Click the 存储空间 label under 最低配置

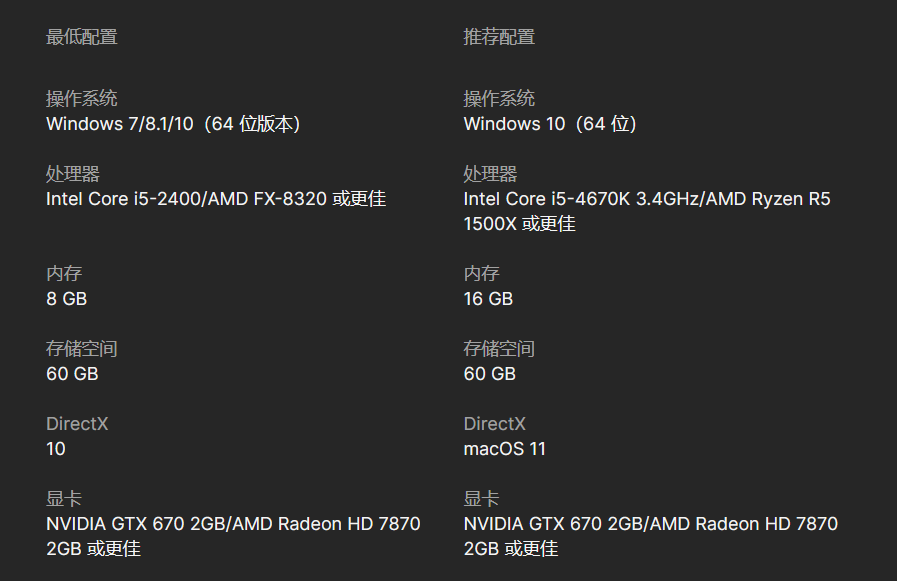click(x=82, y=349)
